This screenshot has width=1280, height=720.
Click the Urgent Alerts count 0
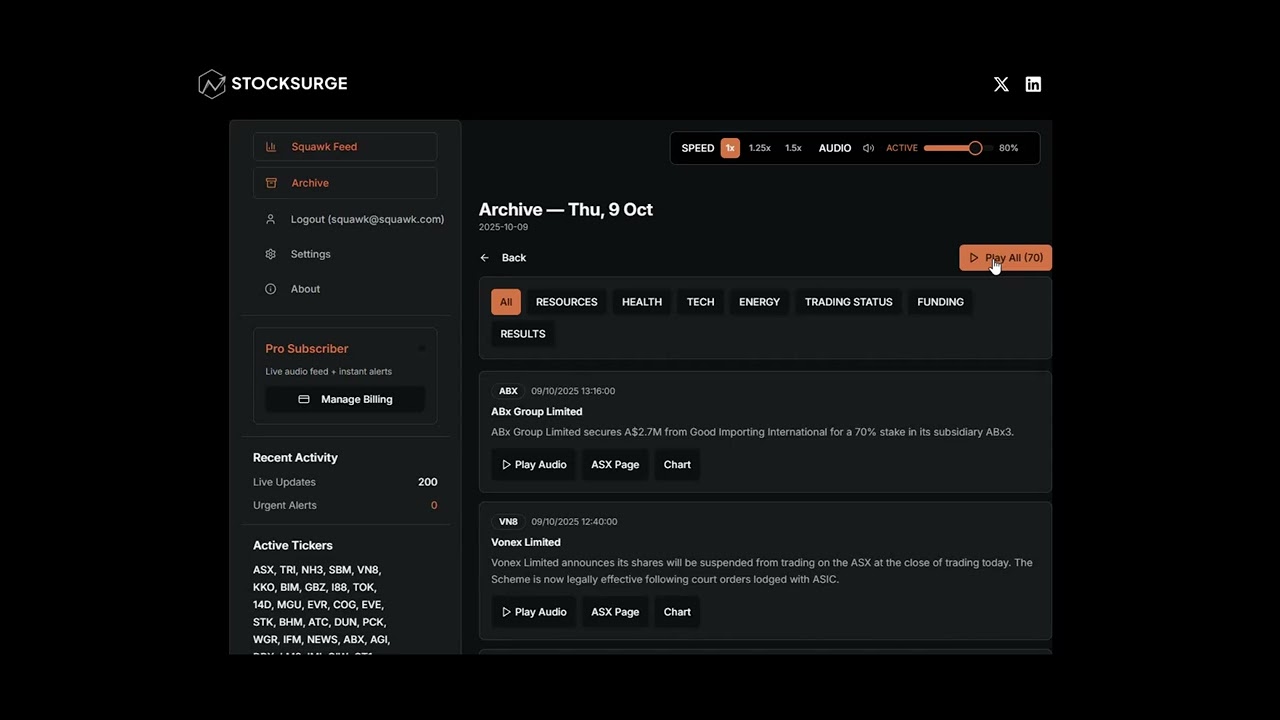tap(434, 505)
